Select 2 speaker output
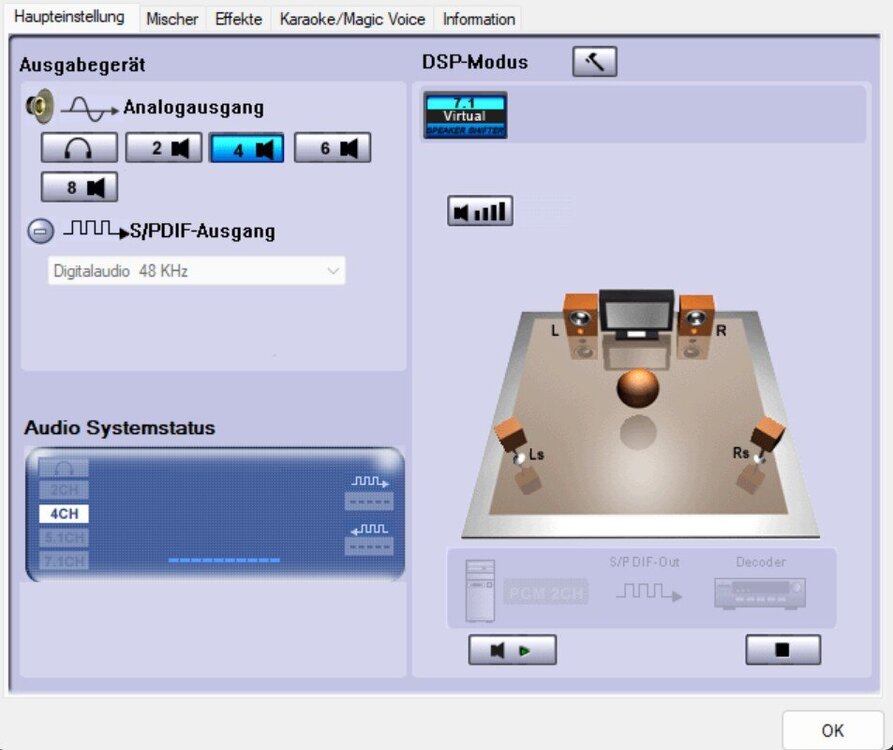Viewport: 893px width, 750px height. [x=164, y=148]
